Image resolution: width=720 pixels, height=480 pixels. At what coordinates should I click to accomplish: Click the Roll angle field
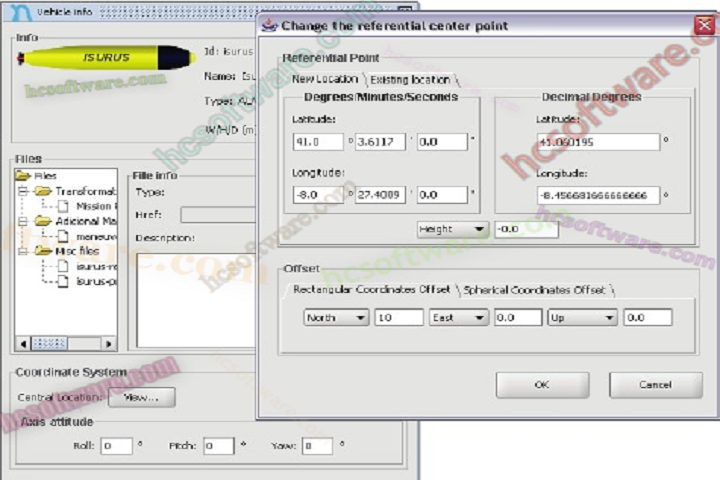pyautogui.click(x=117, y=446)
